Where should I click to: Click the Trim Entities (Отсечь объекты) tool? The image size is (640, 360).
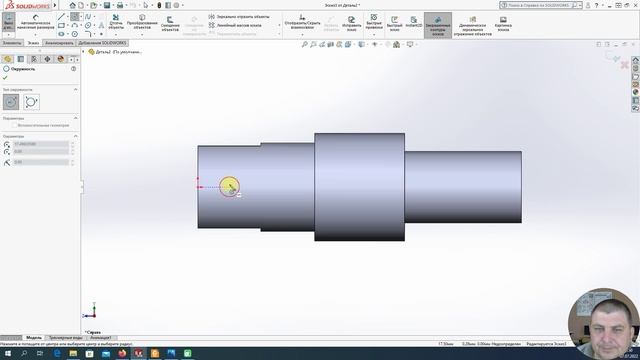click(116, 22)
